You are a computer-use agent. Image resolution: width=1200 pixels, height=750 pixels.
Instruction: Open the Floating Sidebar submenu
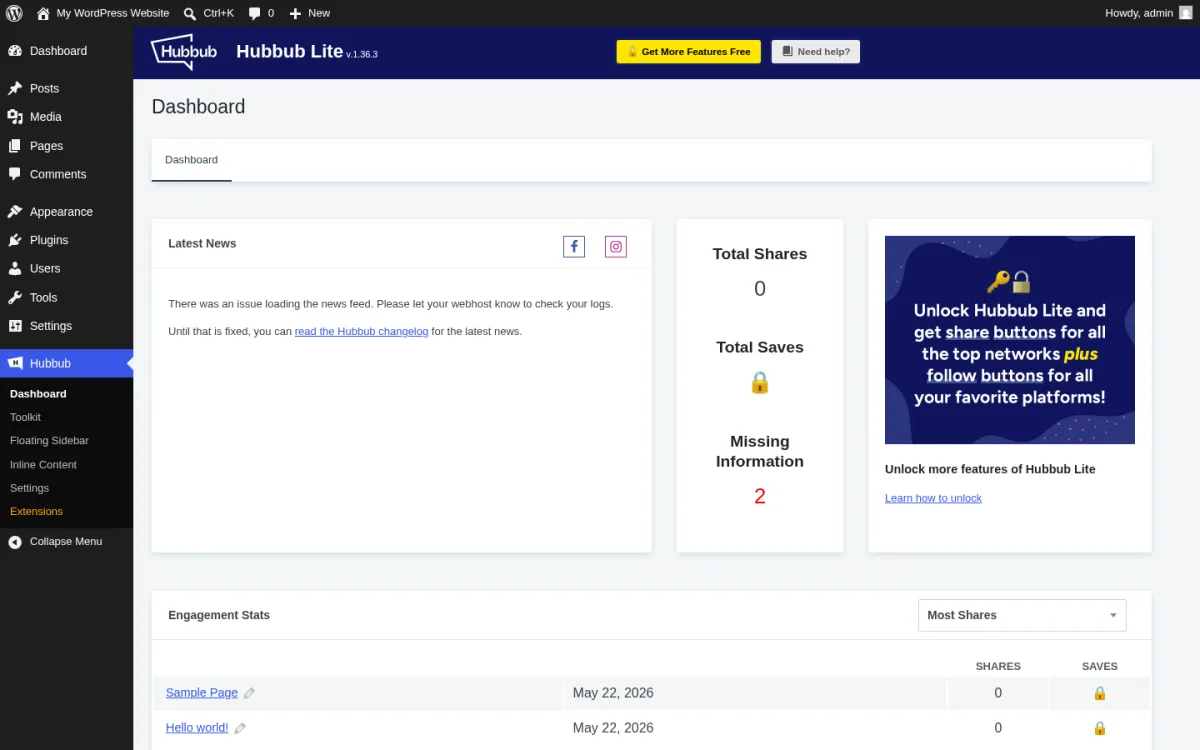coord(49,441)
